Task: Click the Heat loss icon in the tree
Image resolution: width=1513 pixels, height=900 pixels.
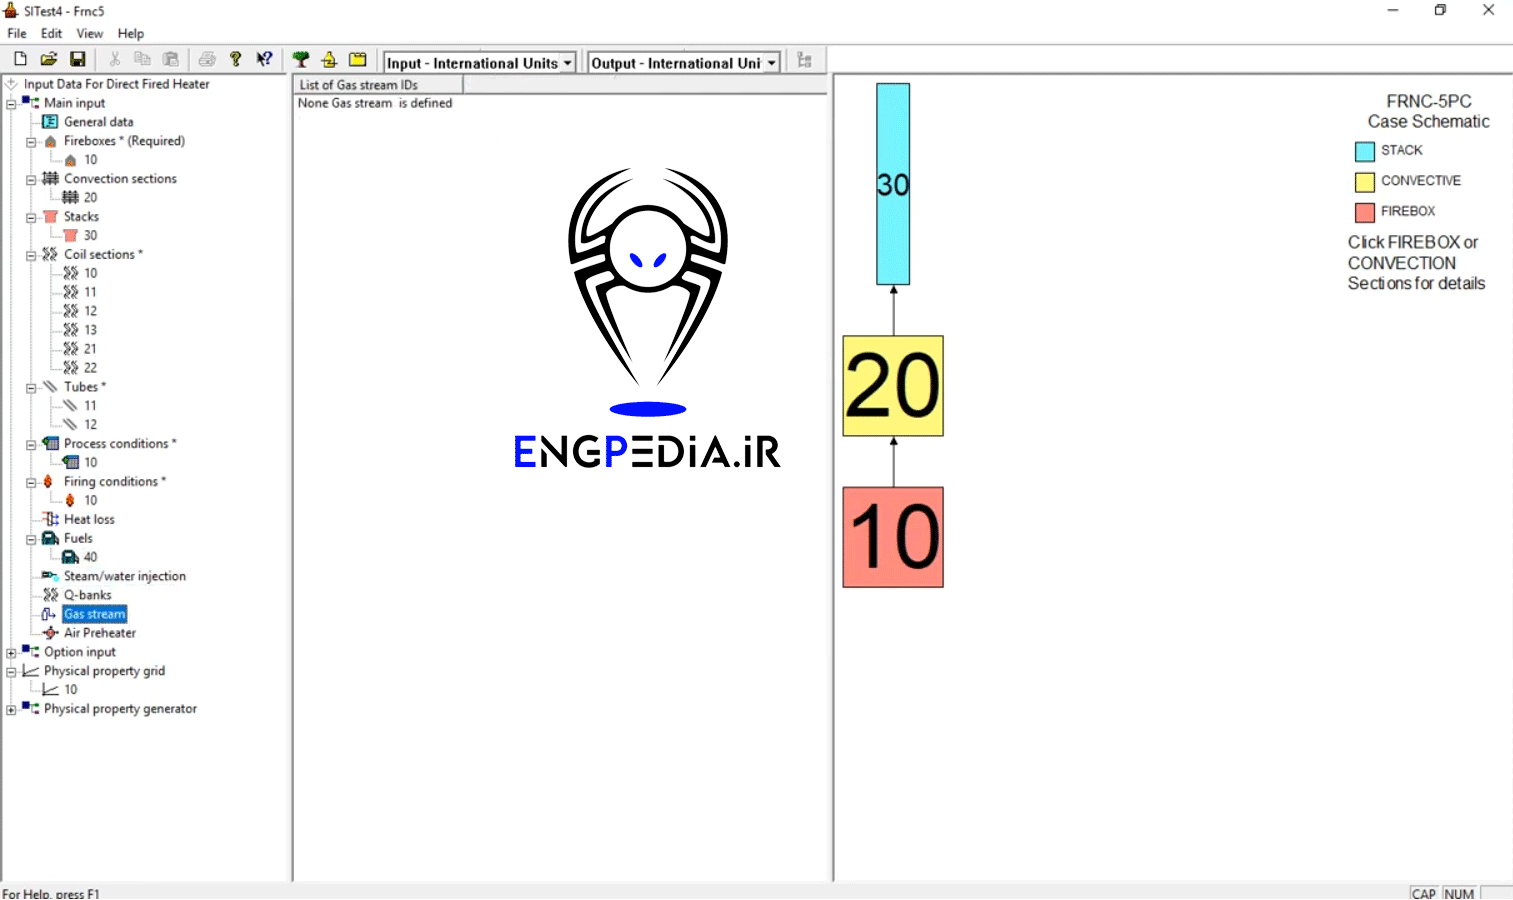Action: pos(50,519)
